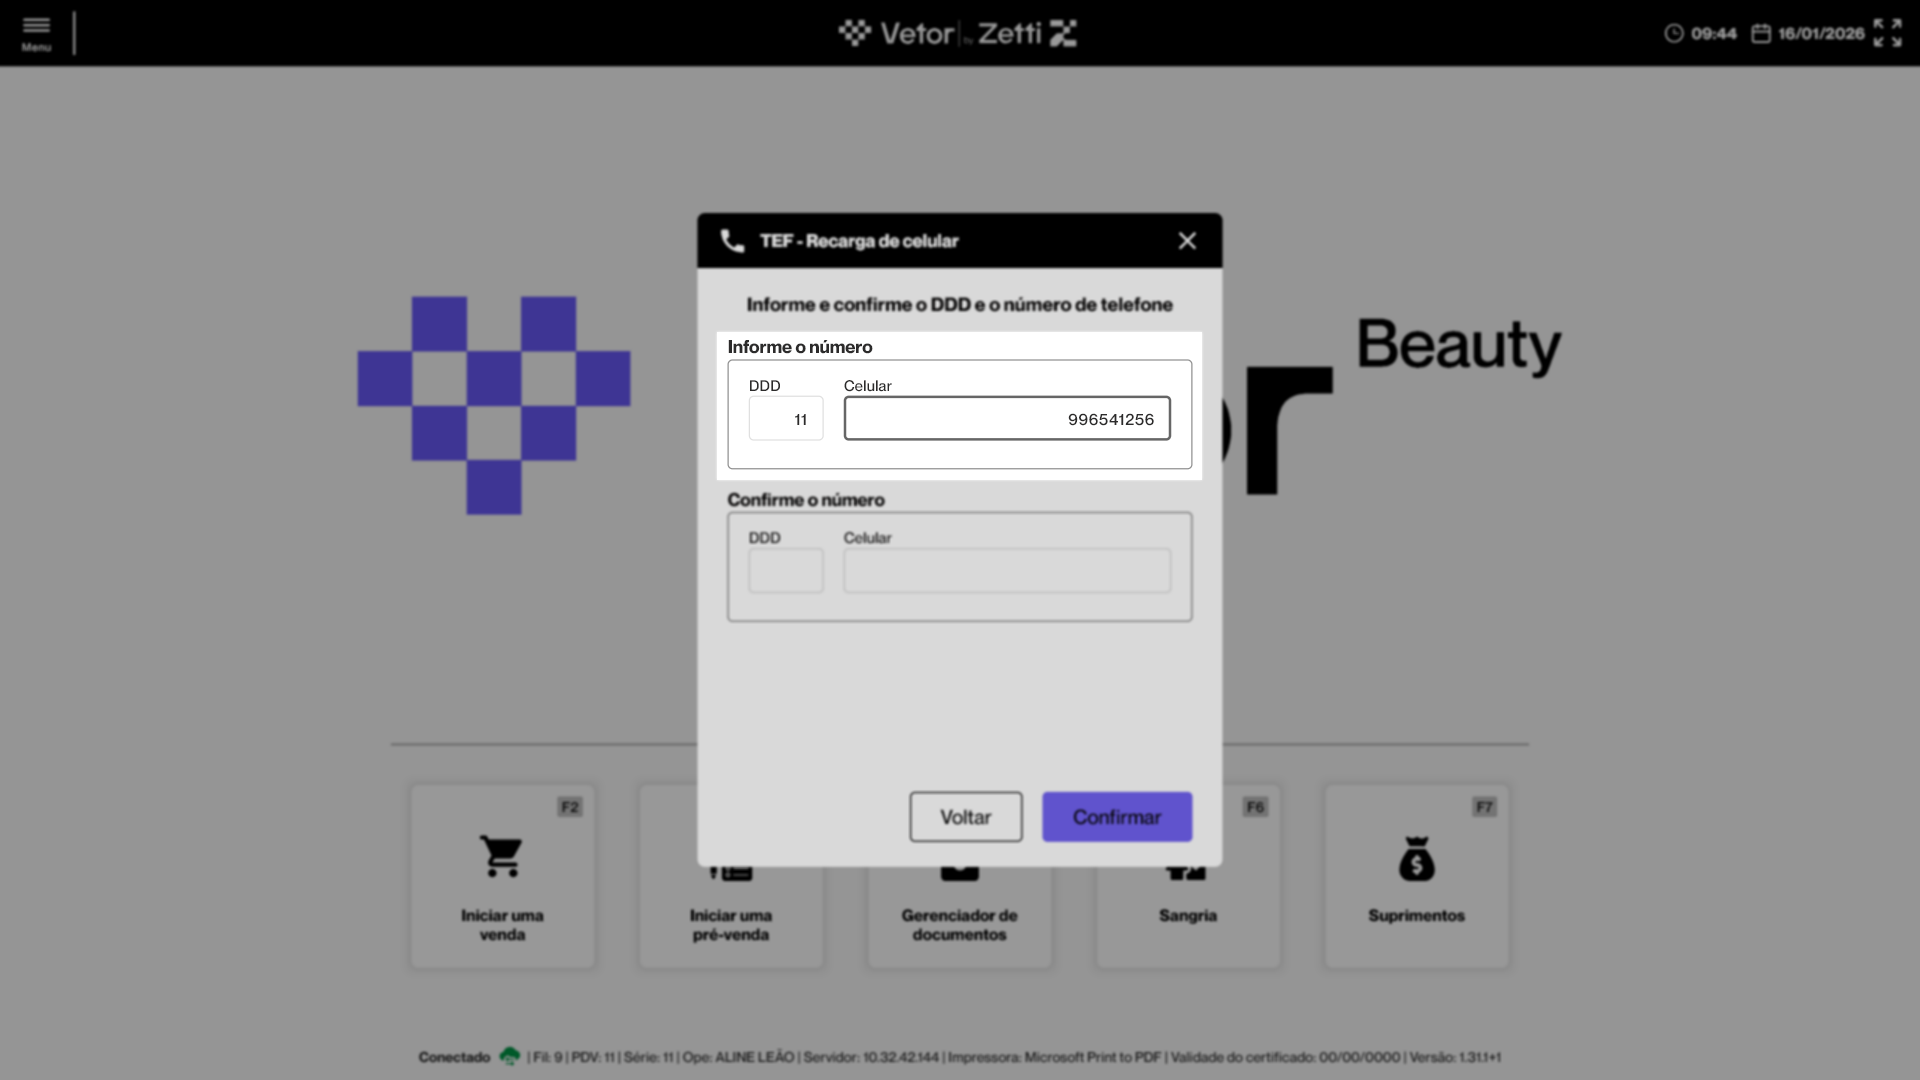Click the Celular field with 996541256
The height and width of the screenshot is (1080, 1920).
(1006, 419)
